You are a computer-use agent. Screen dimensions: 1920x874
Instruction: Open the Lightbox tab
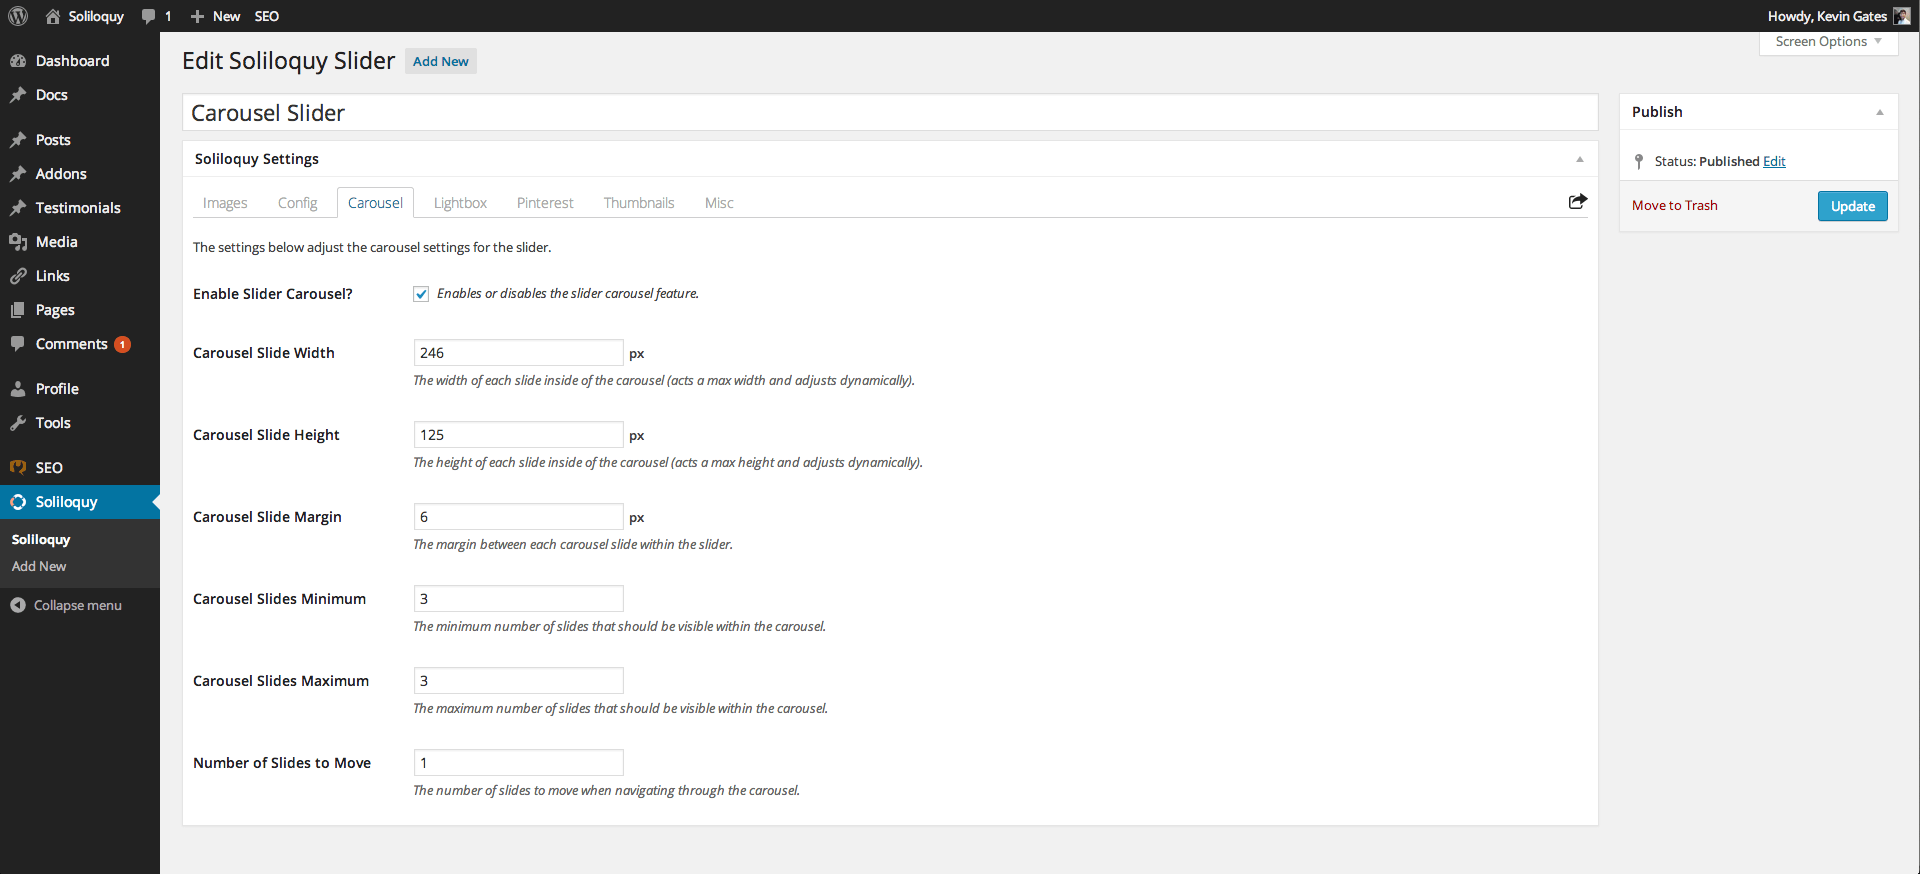460,203
